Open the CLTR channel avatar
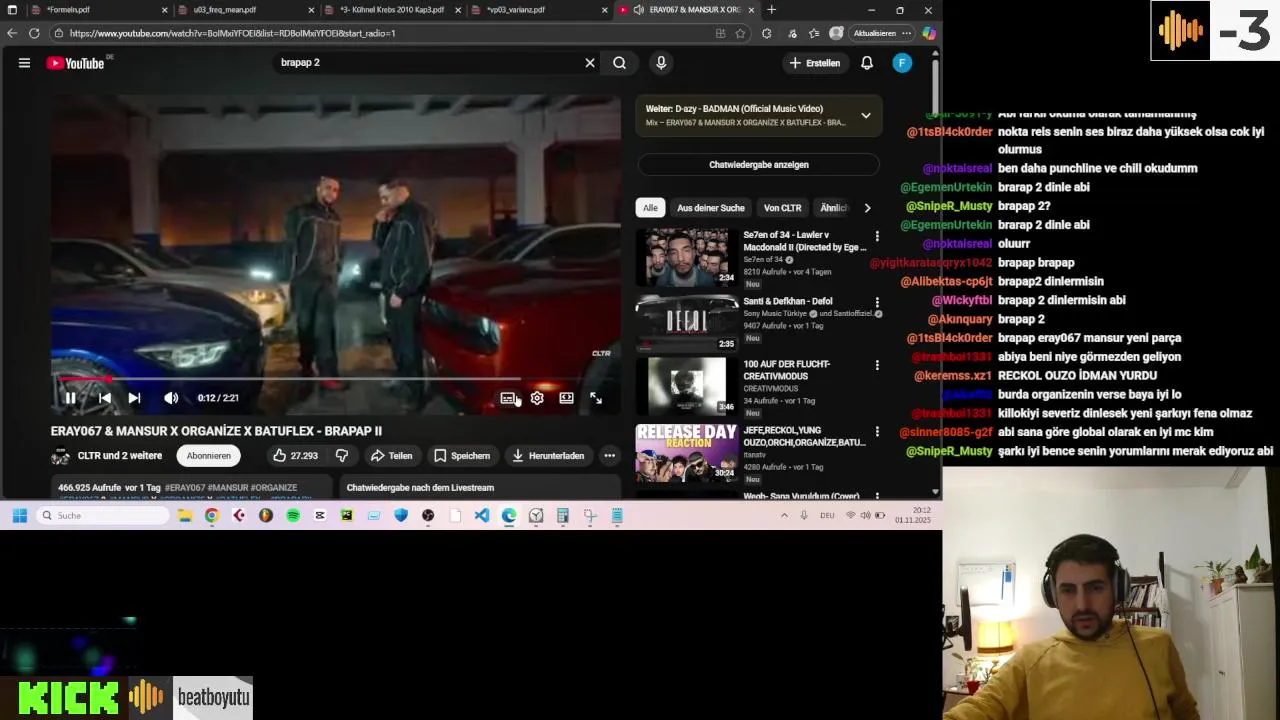Image resolution: width=1280 pixels, height=720 pixels. click(60, 456)
